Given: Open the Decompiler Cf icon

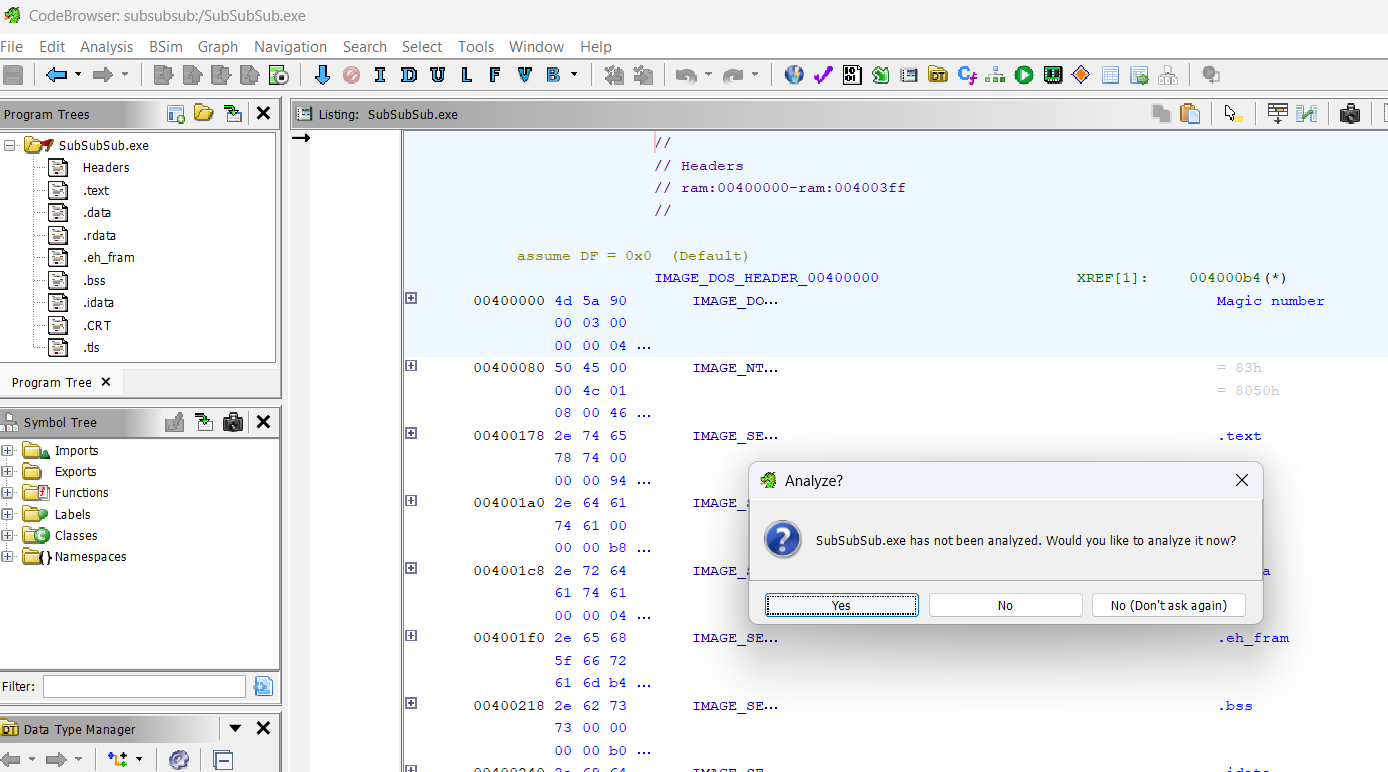Looking at the screenshot, I should pos(966,75).
